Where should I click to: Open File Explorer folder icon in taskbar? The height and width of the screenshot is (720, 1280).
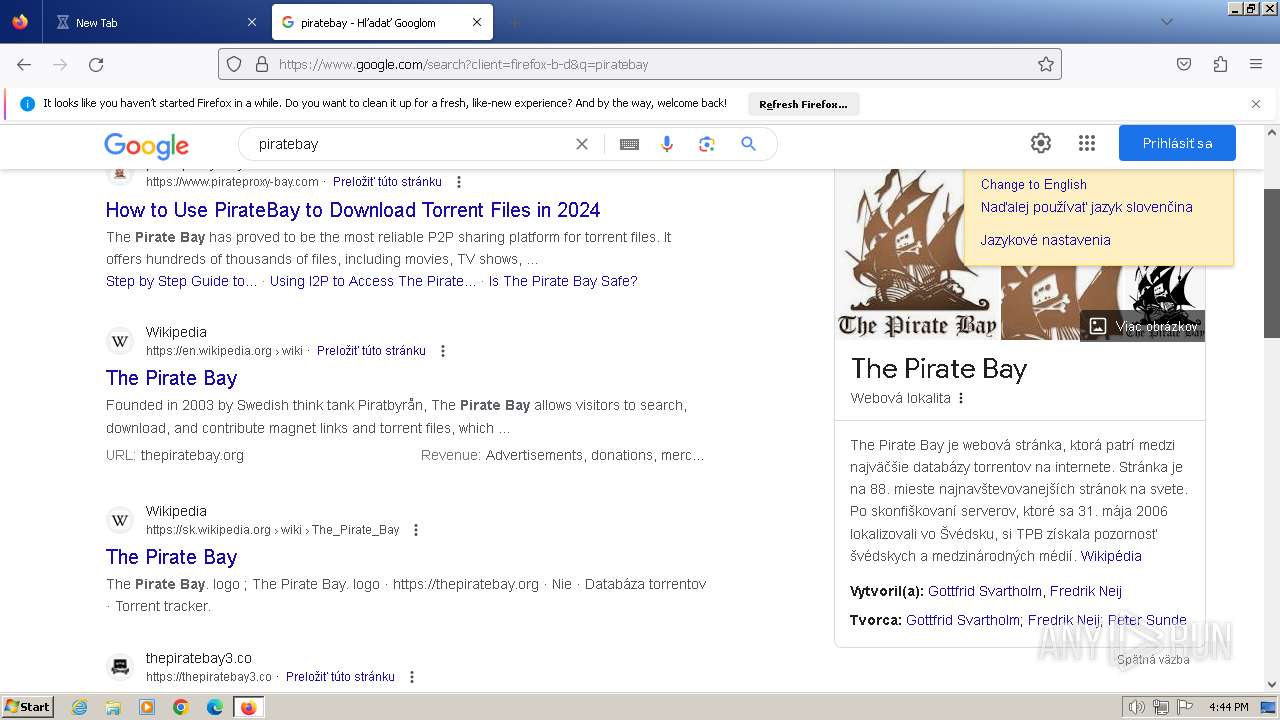(113, 707)
